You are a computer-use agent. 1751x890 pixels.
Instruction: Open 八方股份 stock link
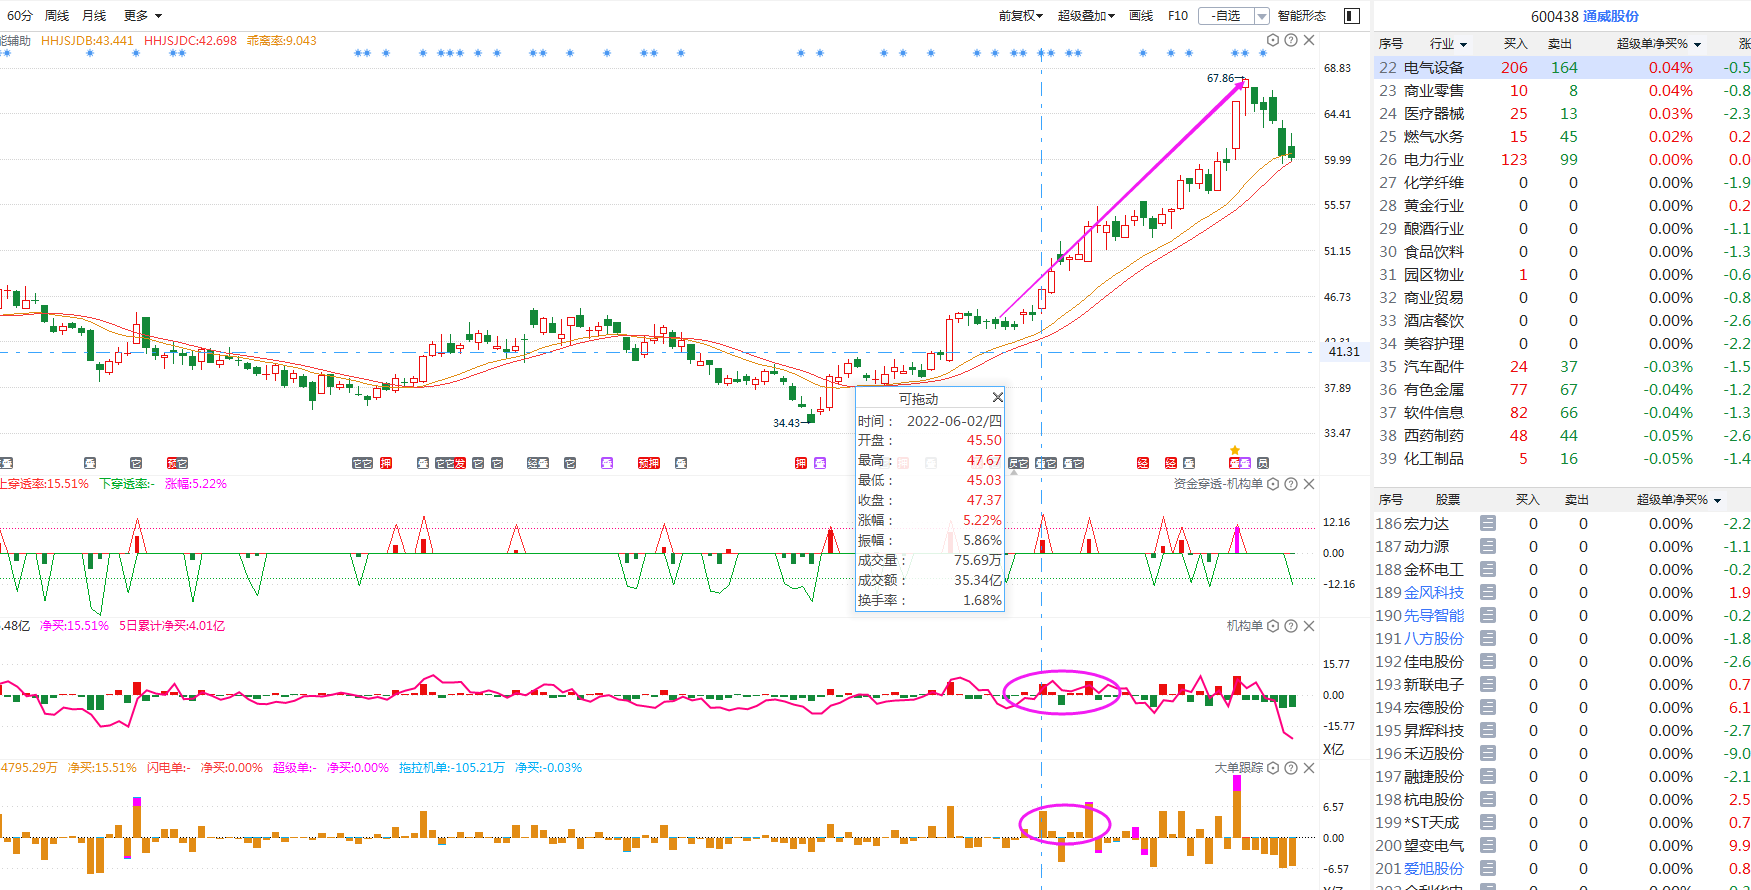(x=1434, y=638)
